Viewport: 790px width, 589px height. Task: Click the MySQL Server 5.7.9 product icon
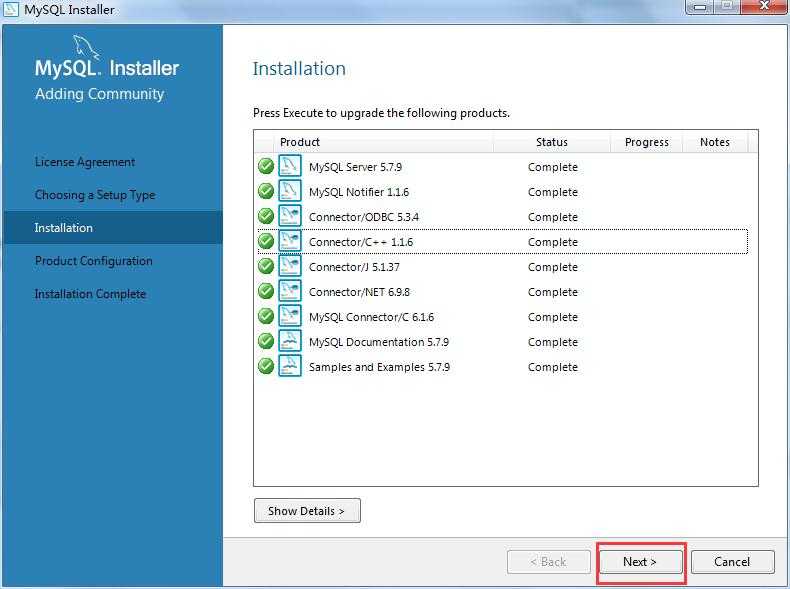[x=290, y=166]
